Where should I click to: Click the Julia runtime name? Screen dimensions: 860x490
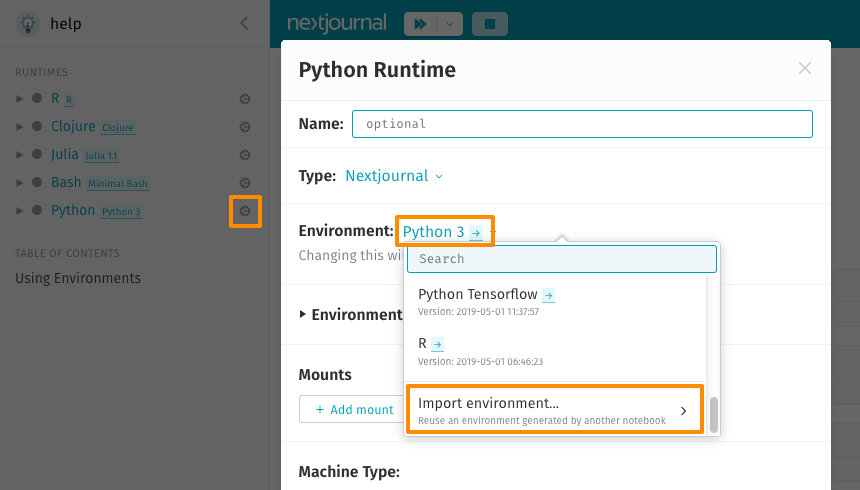click(65, 154)
